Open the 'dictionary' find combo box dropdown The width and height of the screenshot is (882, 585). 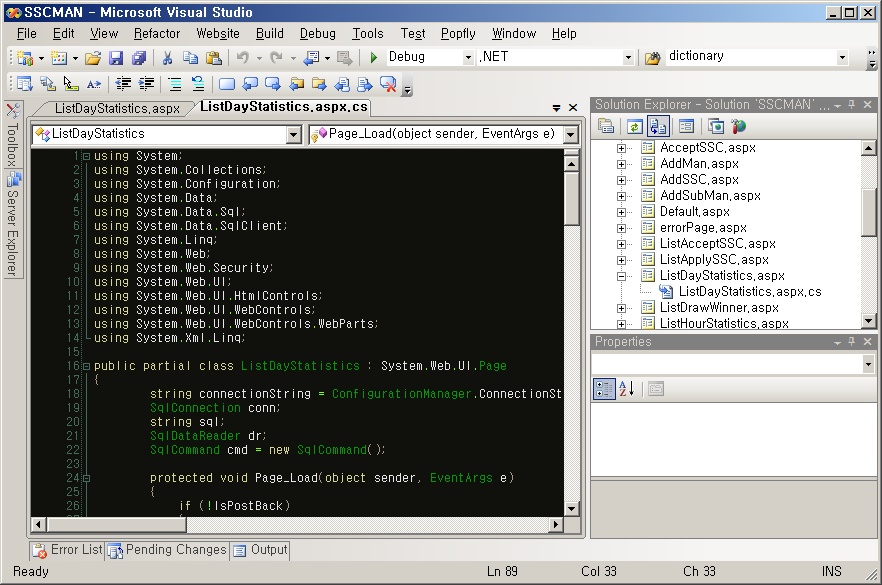point(842,57)
